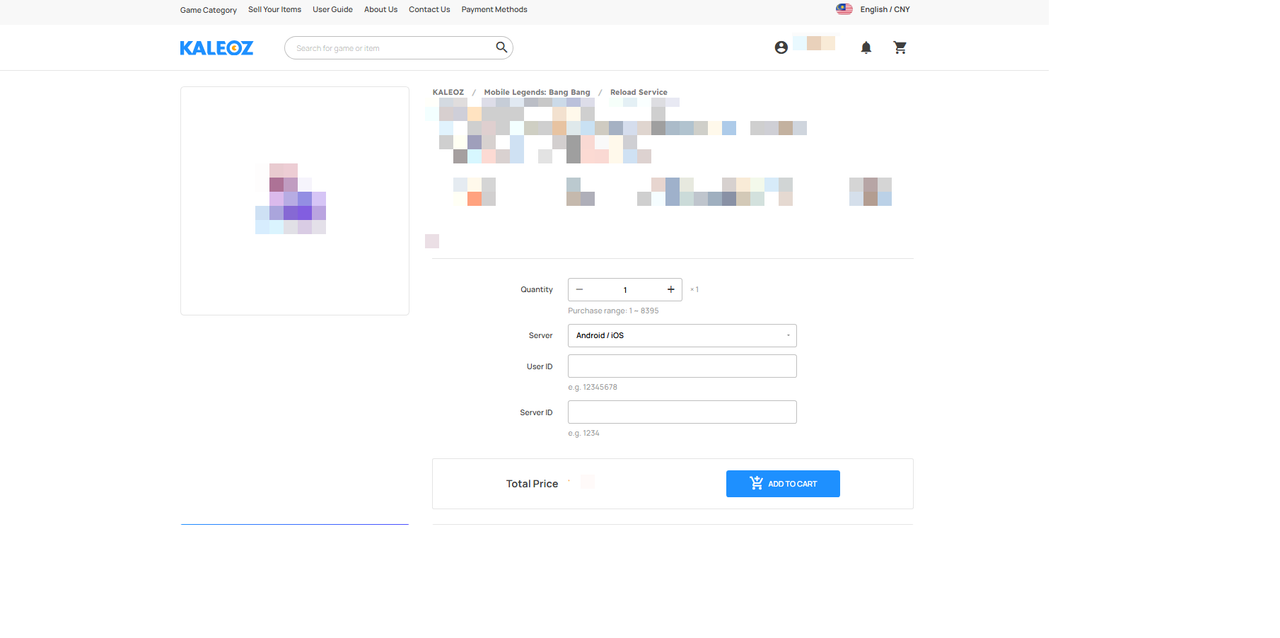
Task: Click the product image thumbnail
Action: (295, 200)
